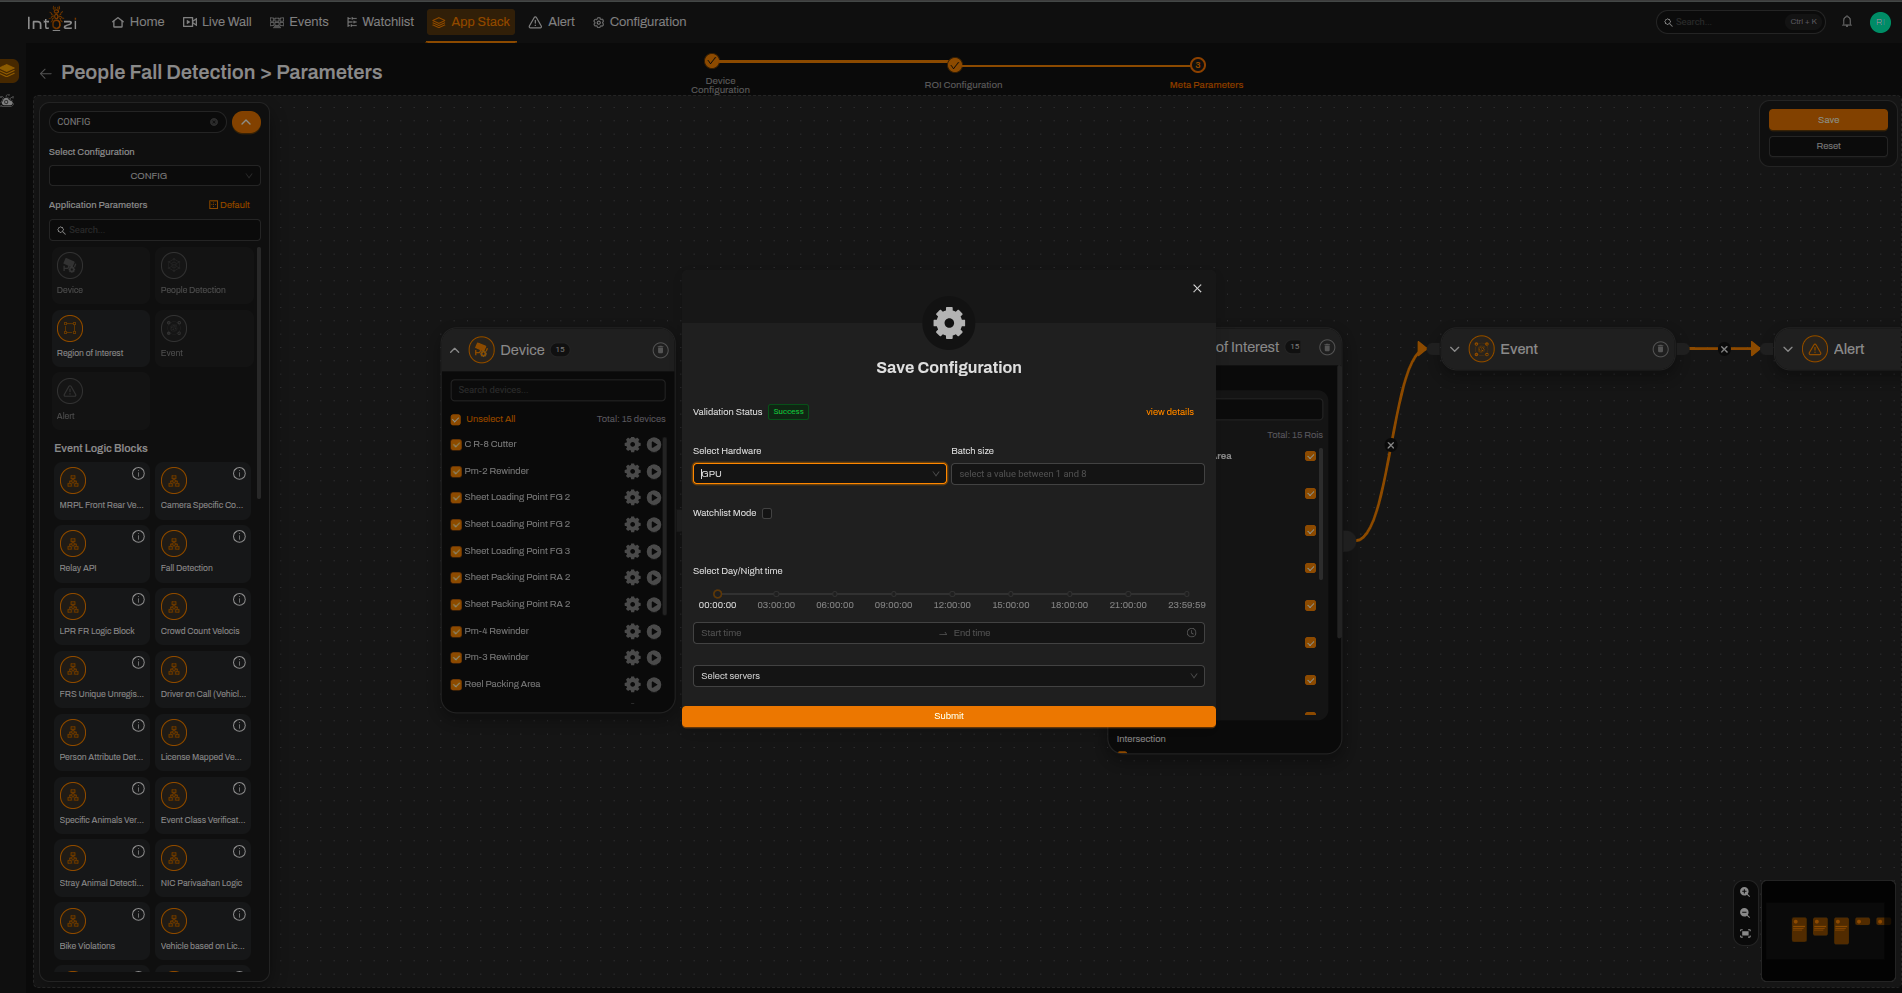Click play icon for Pm-2 Rewinder device
The width and height of the screenshot is (1902, 993).
[x=654, y=471]
